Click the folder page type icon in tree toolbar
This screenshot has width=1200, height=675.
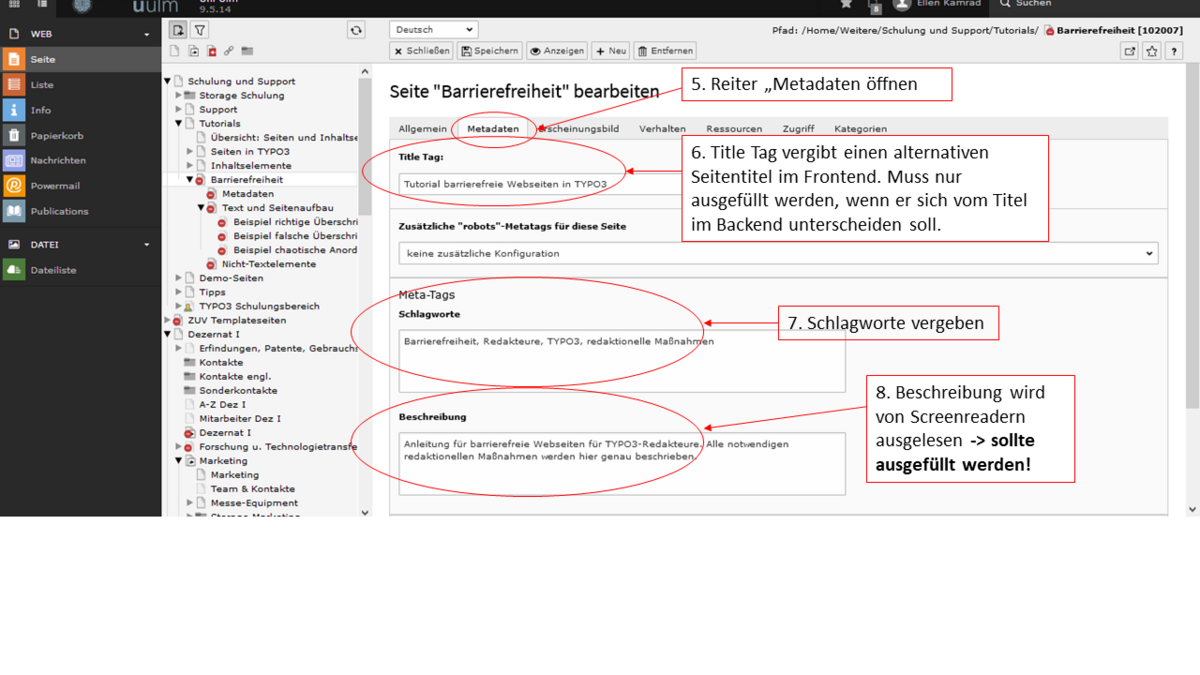click(x=247, y=51)
